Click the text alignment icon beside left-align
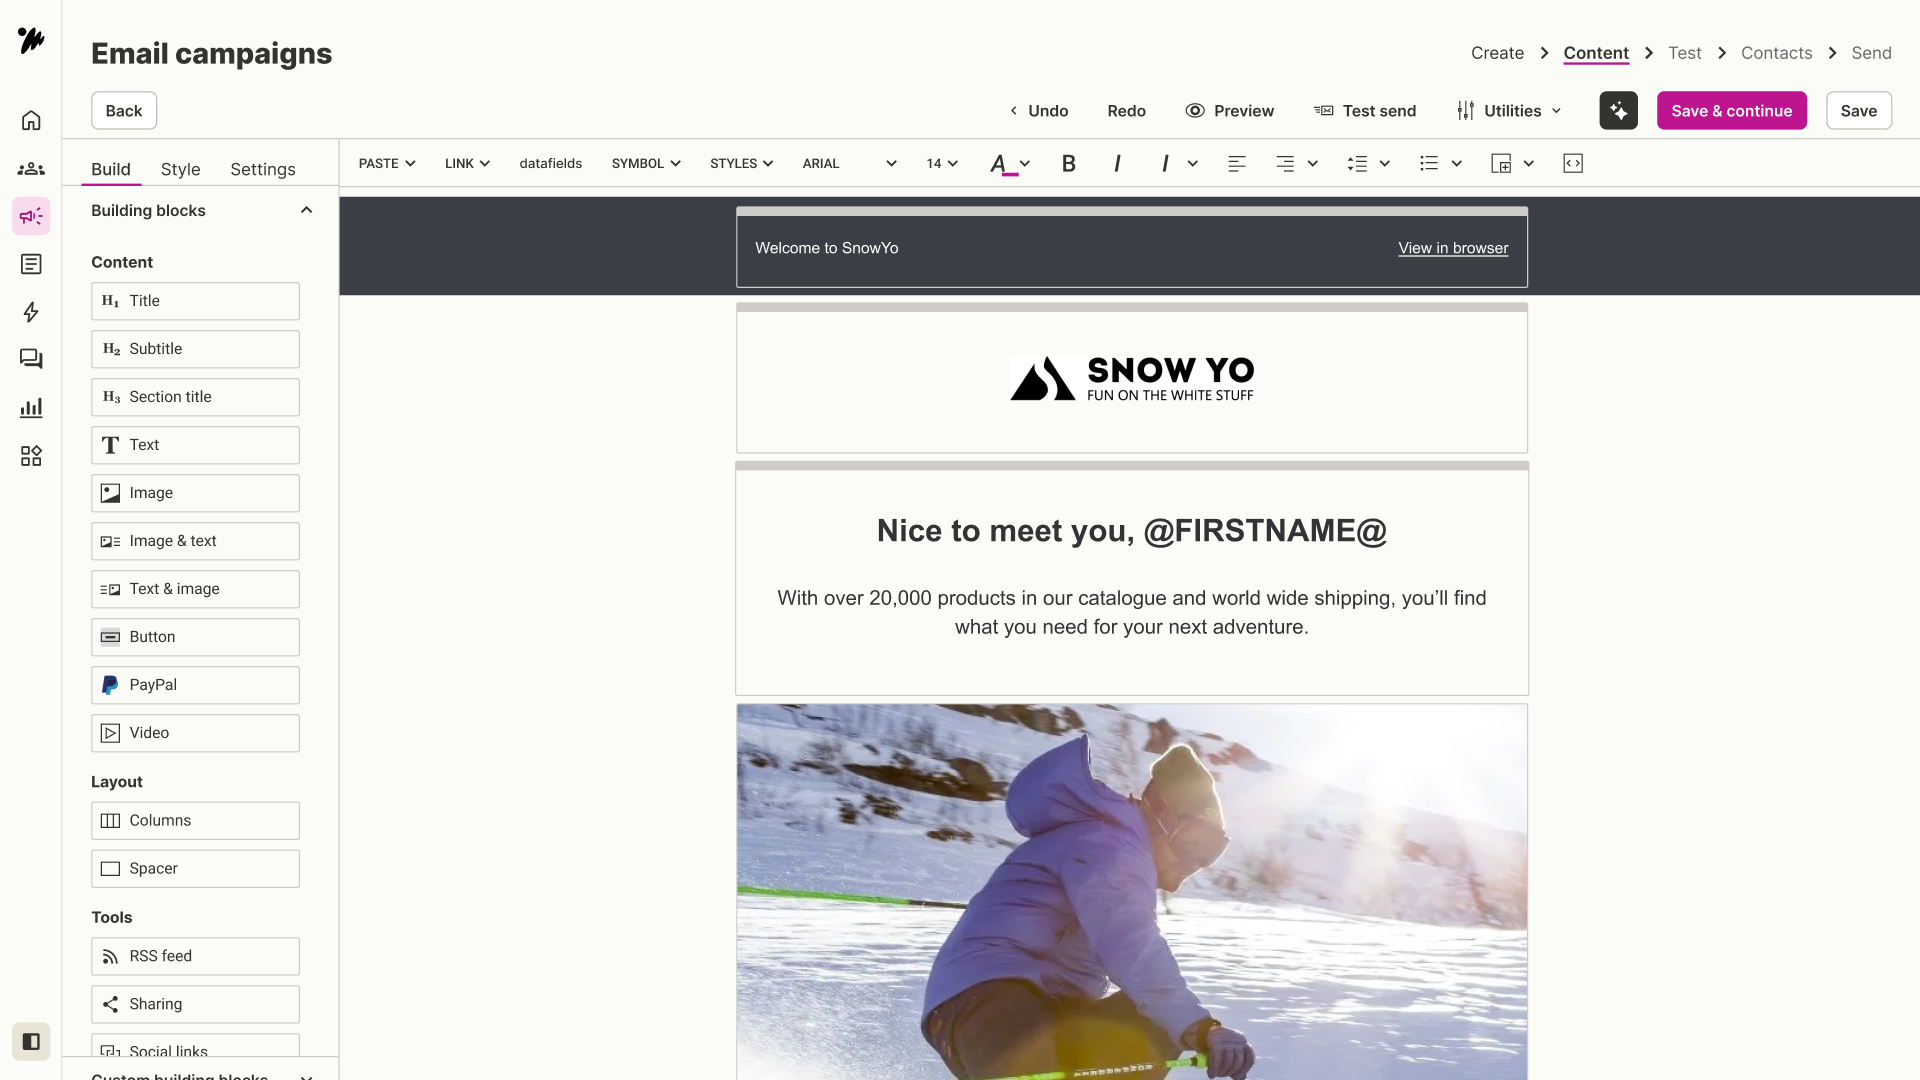This screenshot has width=1920, height=1080. tap(1285, 164)
